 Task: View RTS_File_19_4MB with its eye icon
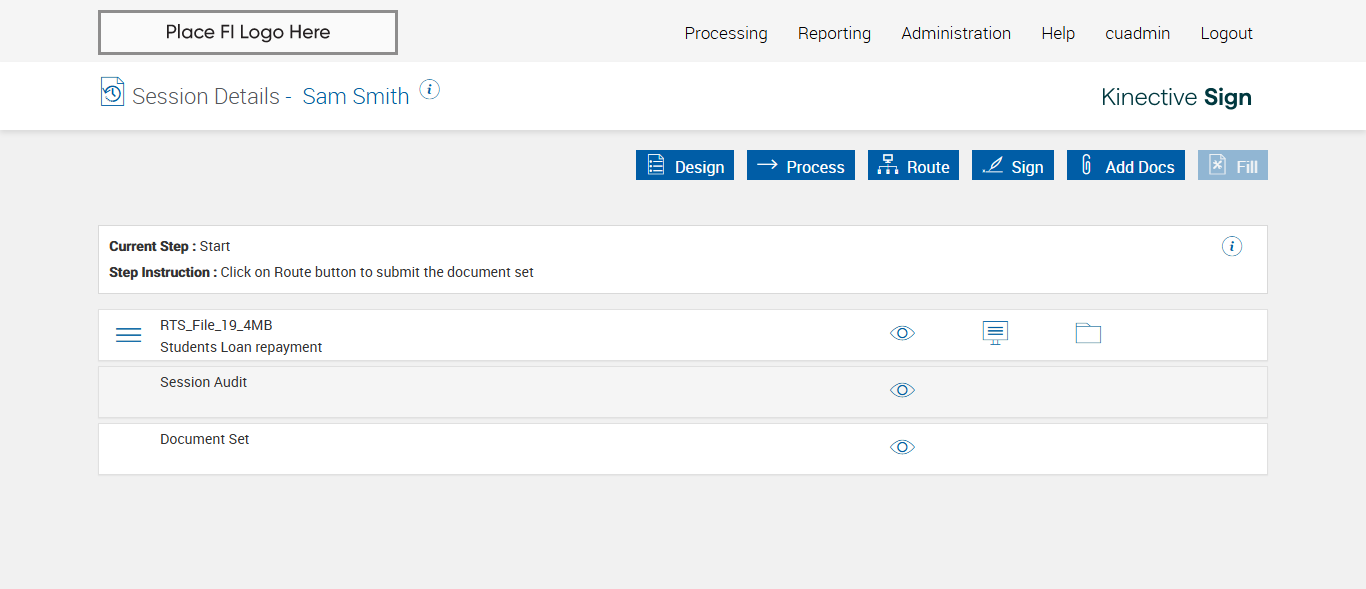[902, 333]
